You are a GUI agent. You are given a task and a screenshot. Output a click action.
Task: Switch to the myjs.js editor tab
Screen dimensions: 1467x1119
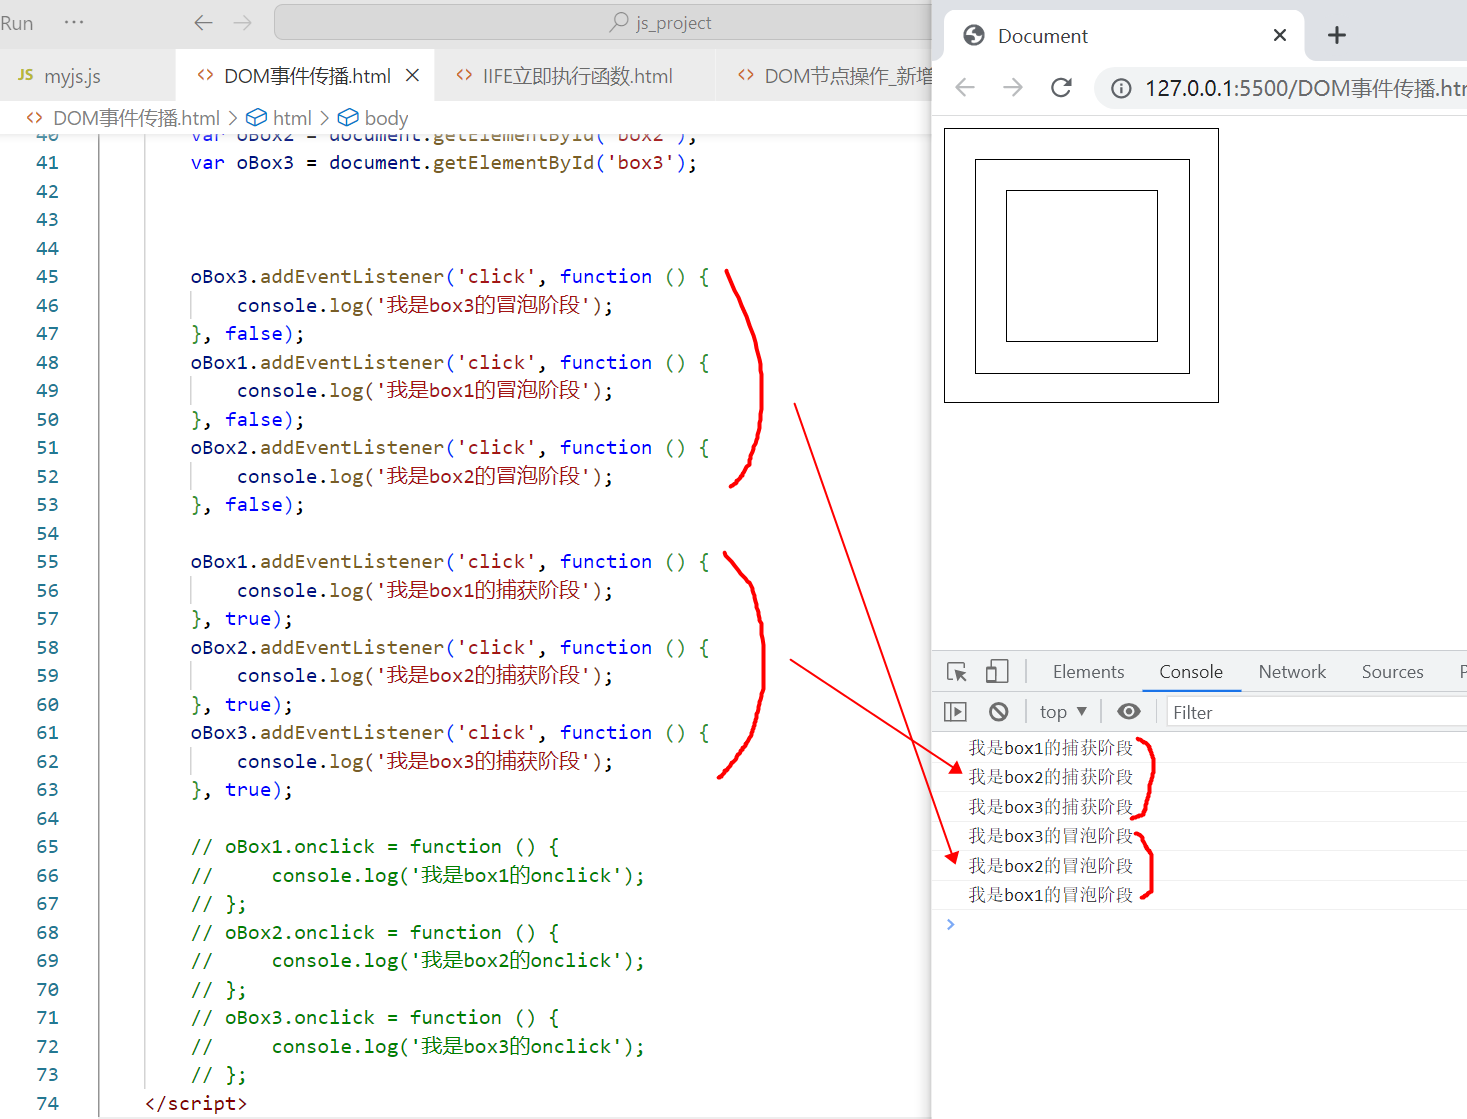pyautogui.click(x=73, y=76)
